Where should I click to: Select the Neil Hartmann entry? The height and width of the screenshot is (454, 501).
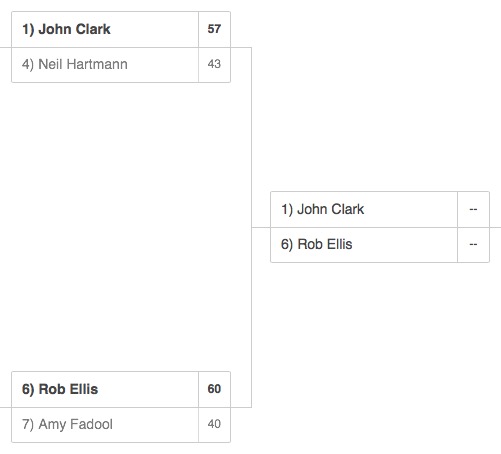pyautogui.click(x=105, y=65)
